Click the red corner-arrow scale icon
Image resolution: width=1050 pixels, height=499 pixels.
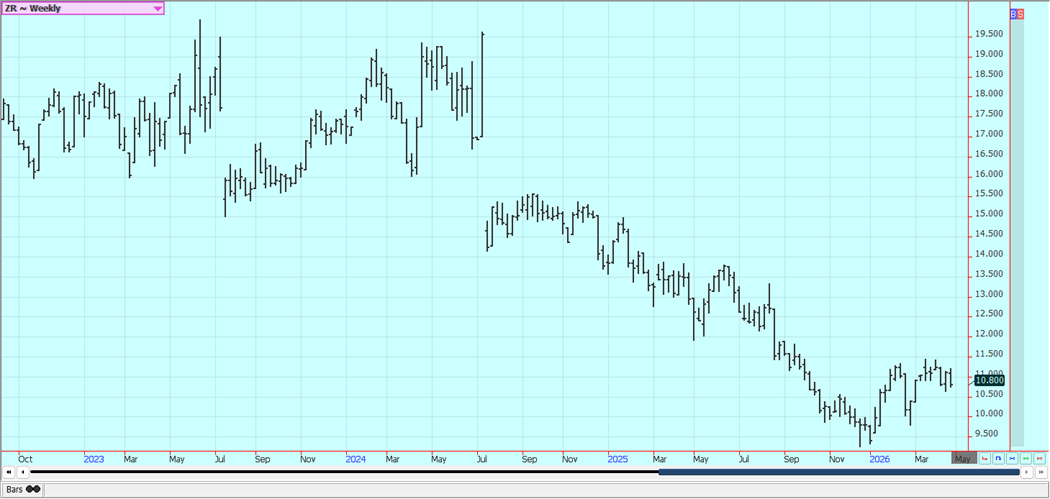(985, 459)
